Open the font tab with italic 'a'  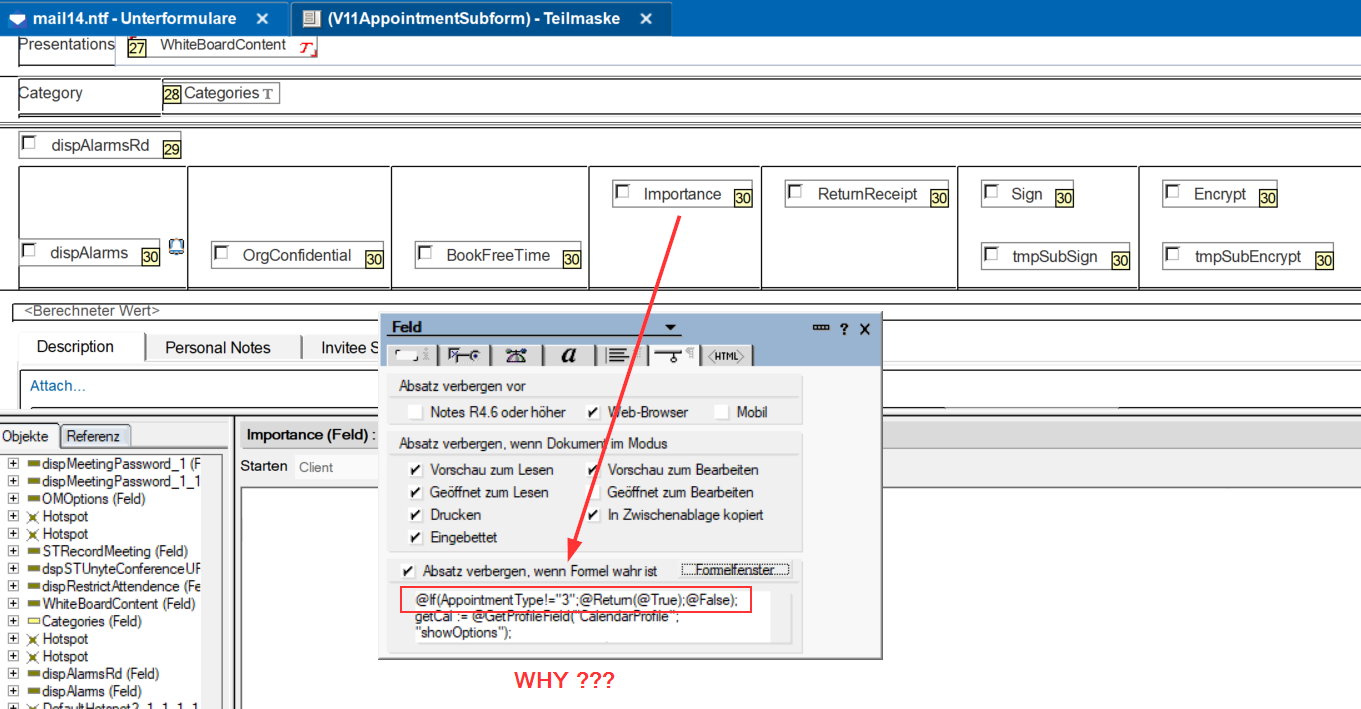(x=569, y=355)
